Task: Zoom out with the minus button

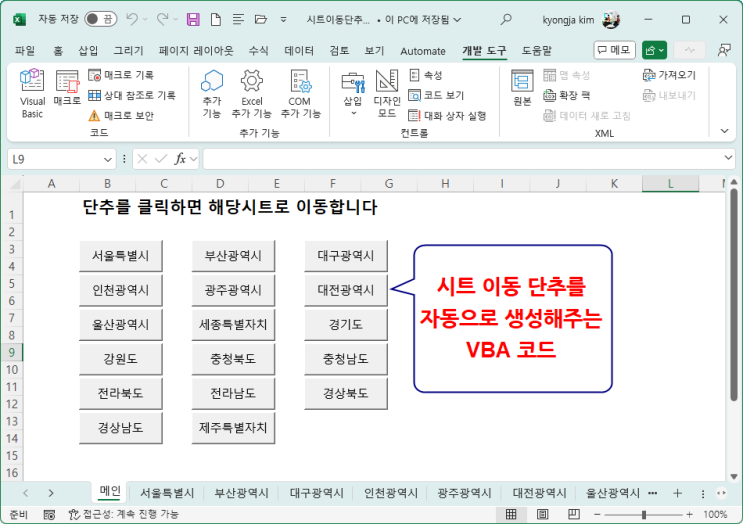Action: point(598,514)
